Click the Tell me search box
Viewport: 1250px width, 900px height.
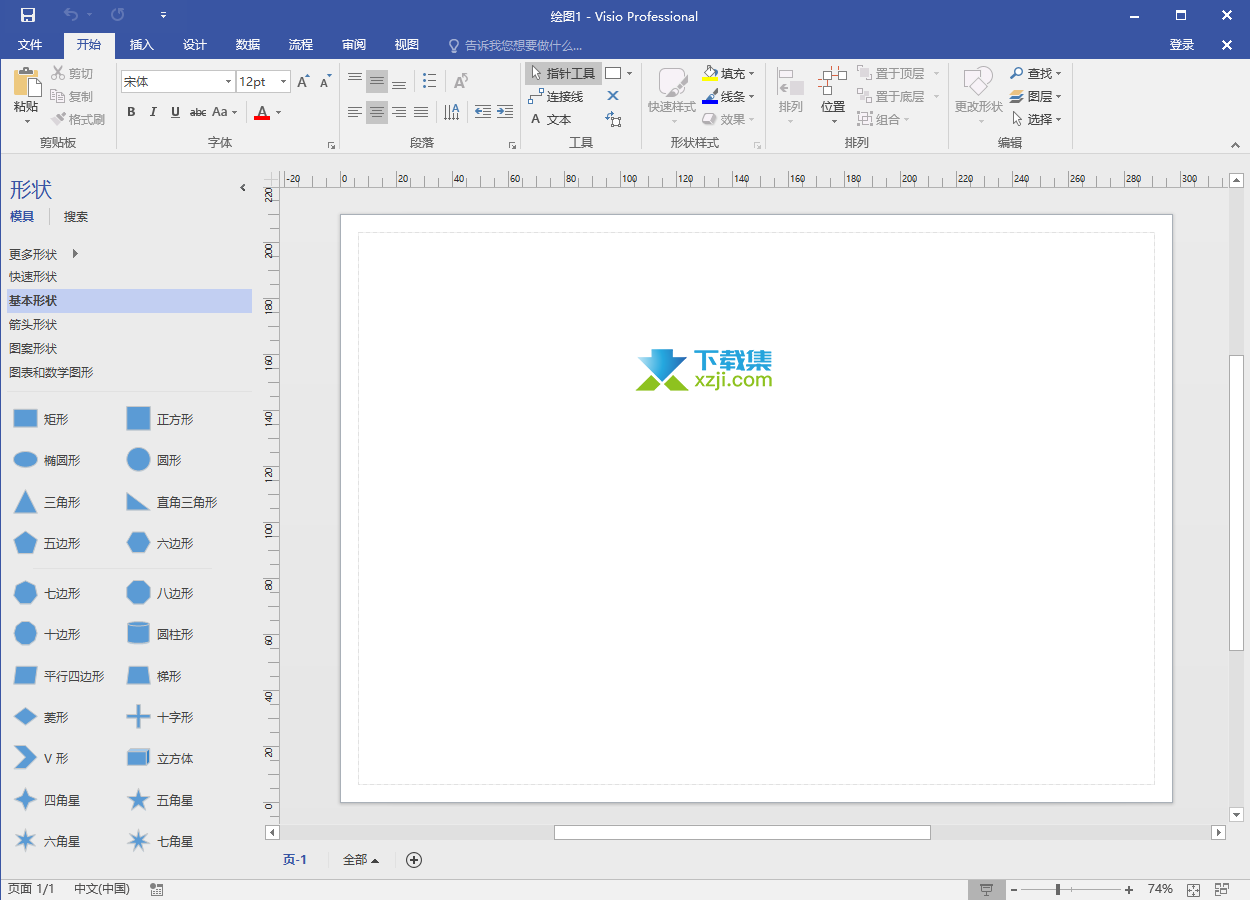pyautogui.click(x=515, y=45)
